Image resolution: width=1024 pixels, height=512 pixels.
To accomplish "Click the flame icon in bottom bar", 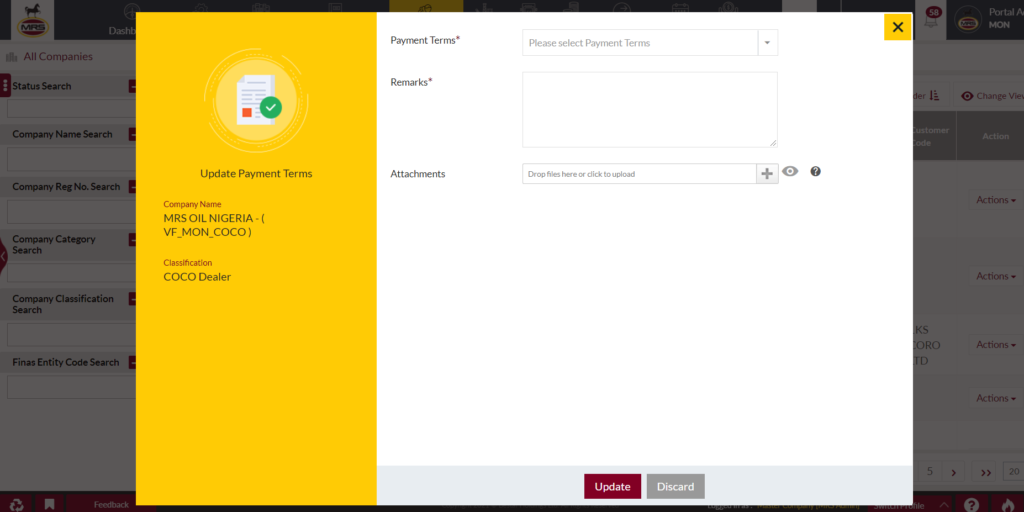I will (1008, 504).
